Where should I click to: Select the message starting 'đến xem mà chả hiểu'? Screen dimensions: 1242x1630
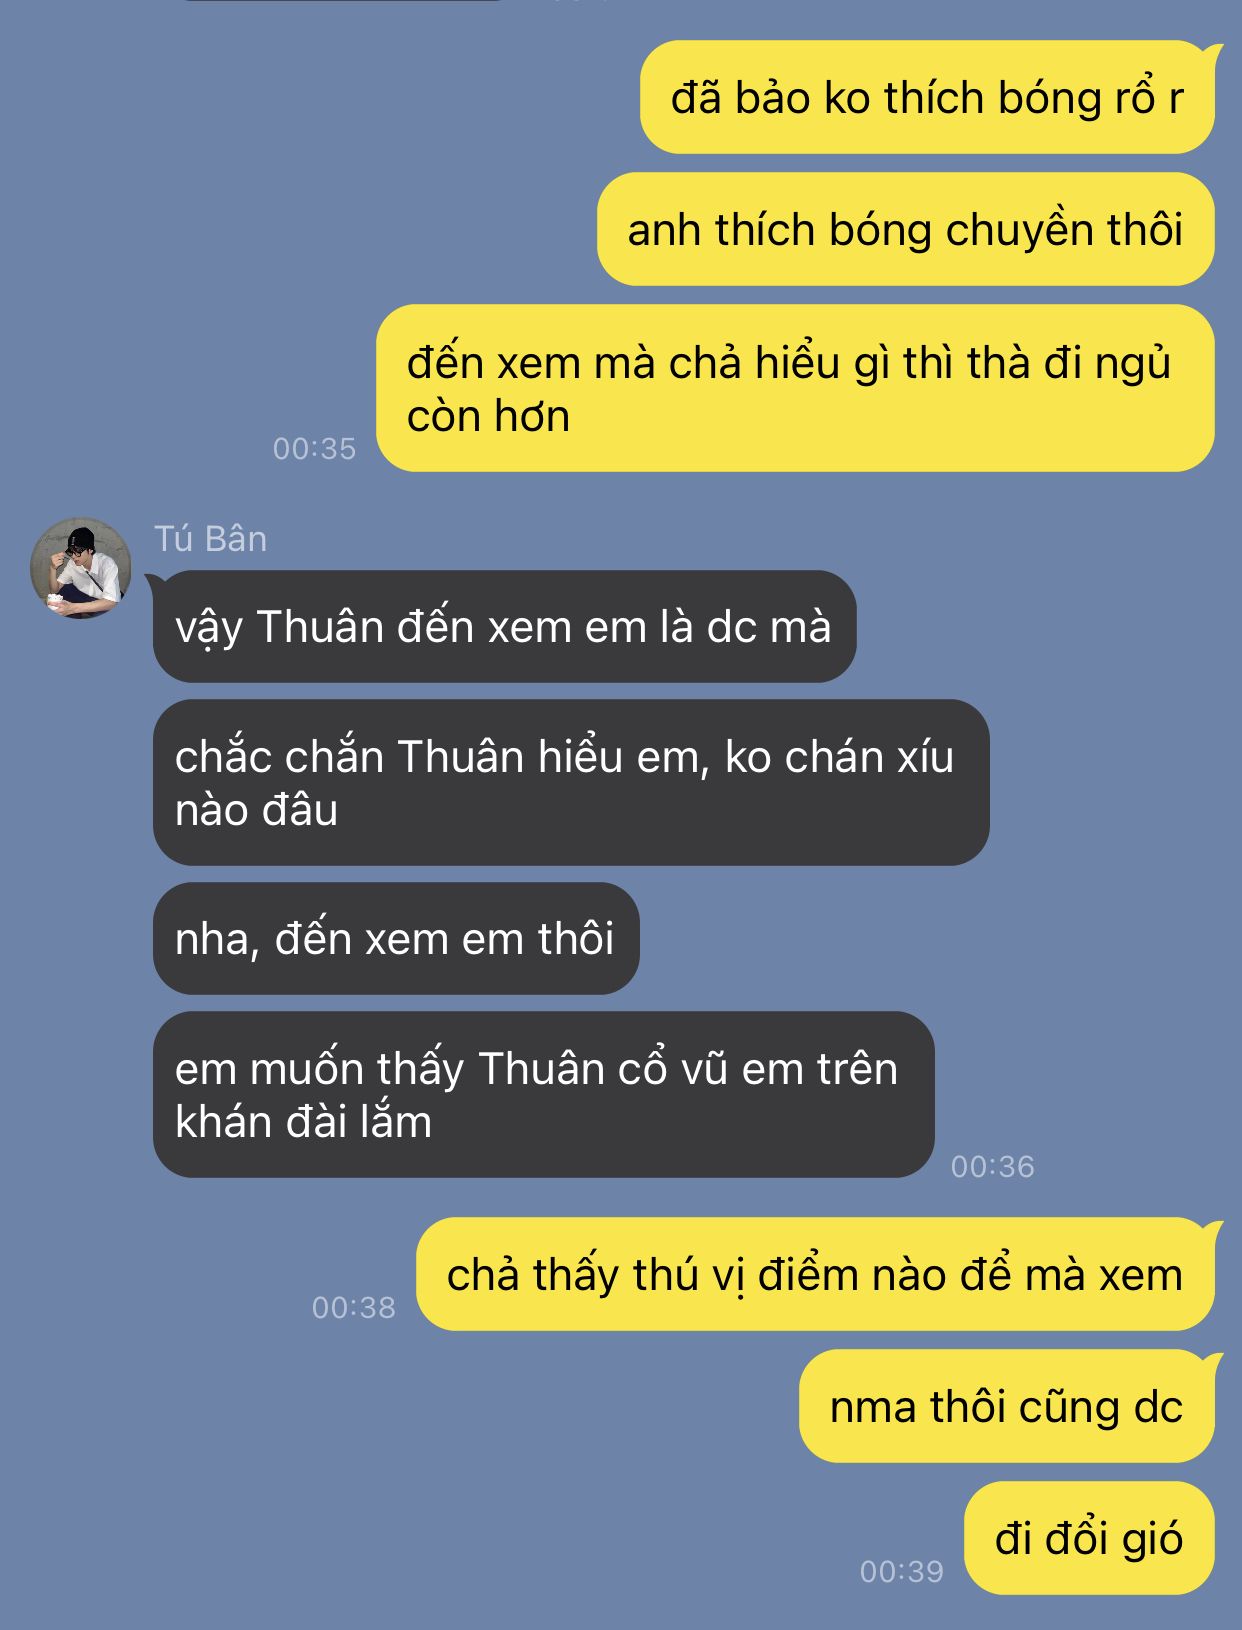pos(795,388)
